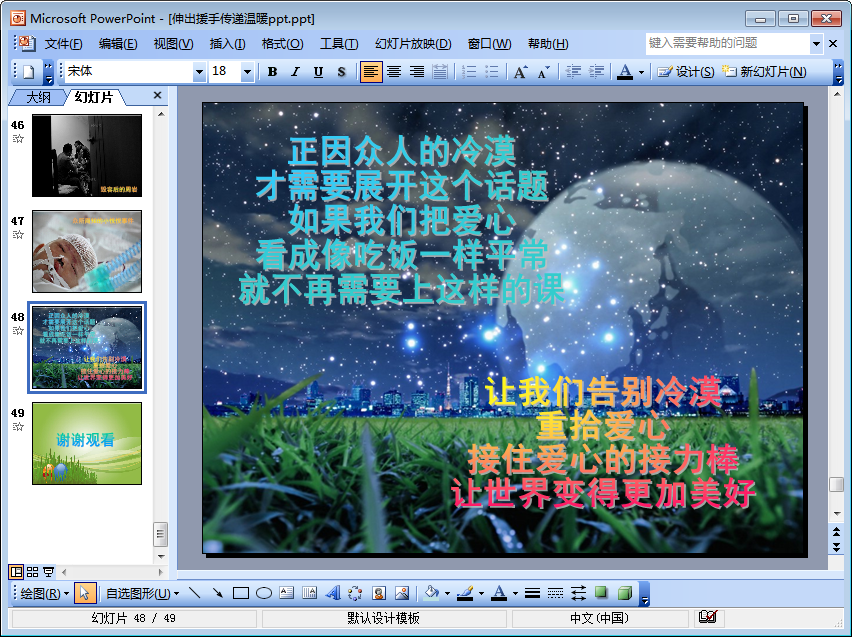This screenshot has width=852, height=637.
Task: Open the font name dropdown showing 宋体
Action: click(x=199, y=72)
